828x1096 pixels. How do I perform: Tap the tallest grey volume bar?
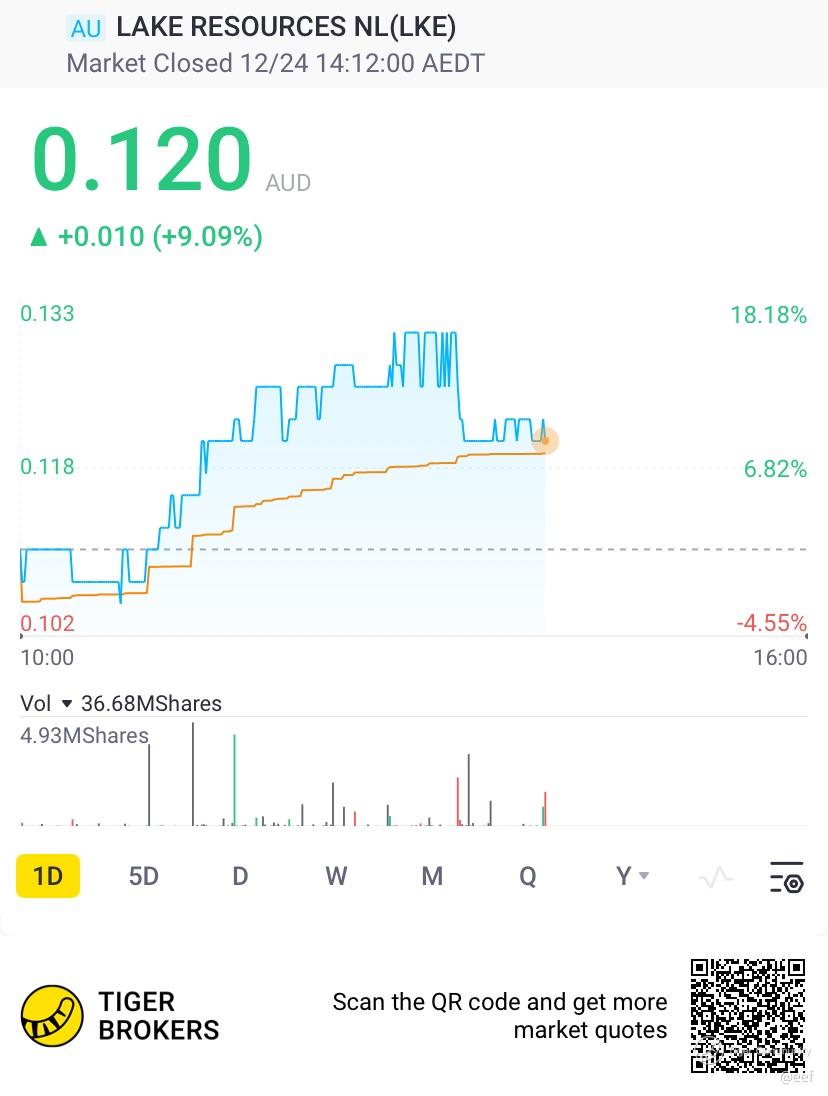[x=193, y=775]
